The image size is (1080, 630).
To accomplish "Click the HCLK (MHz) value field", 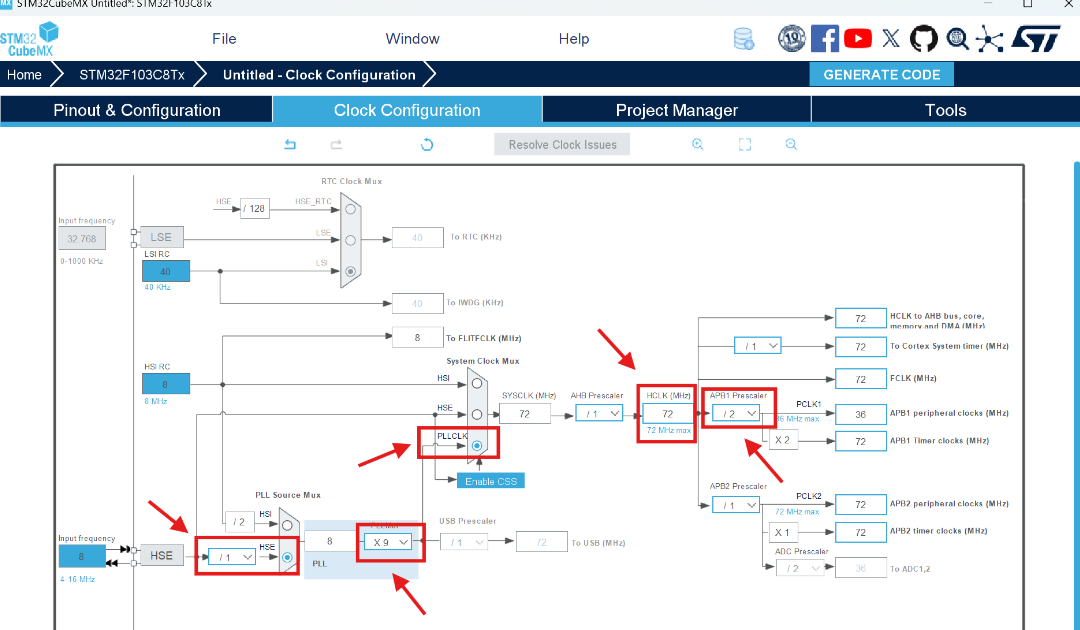I will [667, 413].
